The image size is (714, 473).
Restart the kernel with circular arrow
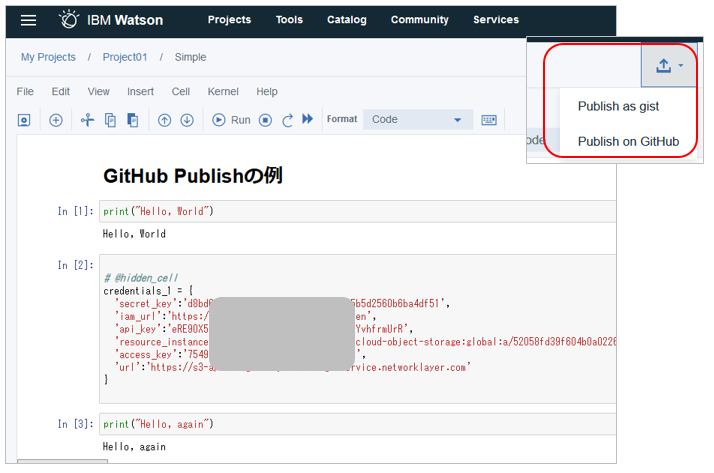pyautogui.click(x=287, y=120)
